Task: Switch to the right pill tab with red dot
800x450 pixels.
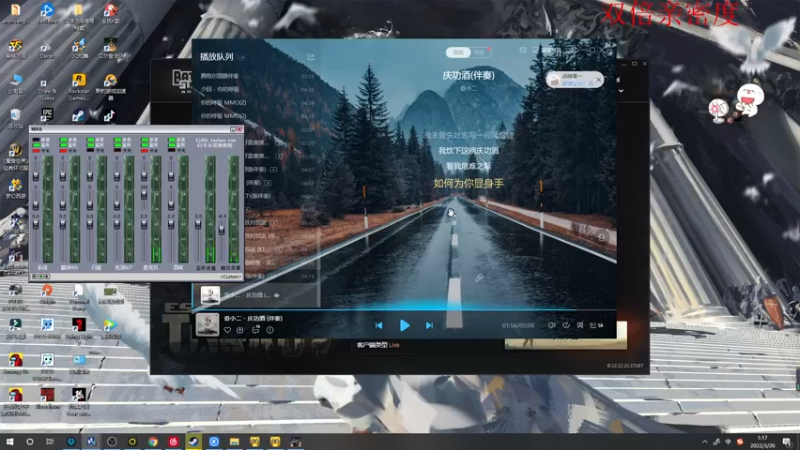Action: (479, 52)
